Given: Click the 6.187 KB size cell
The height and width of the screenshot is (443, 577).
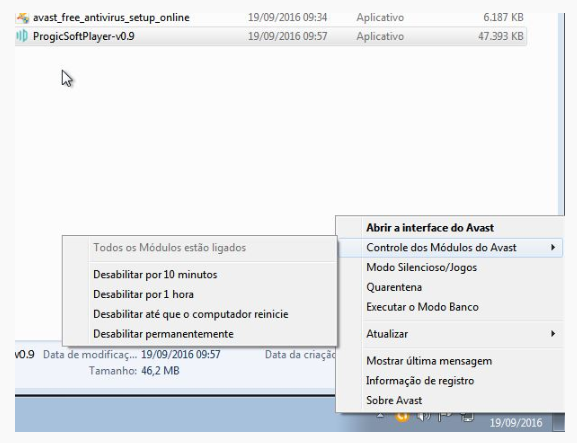Looking at the screenshot, I should [x=503, y=17].
